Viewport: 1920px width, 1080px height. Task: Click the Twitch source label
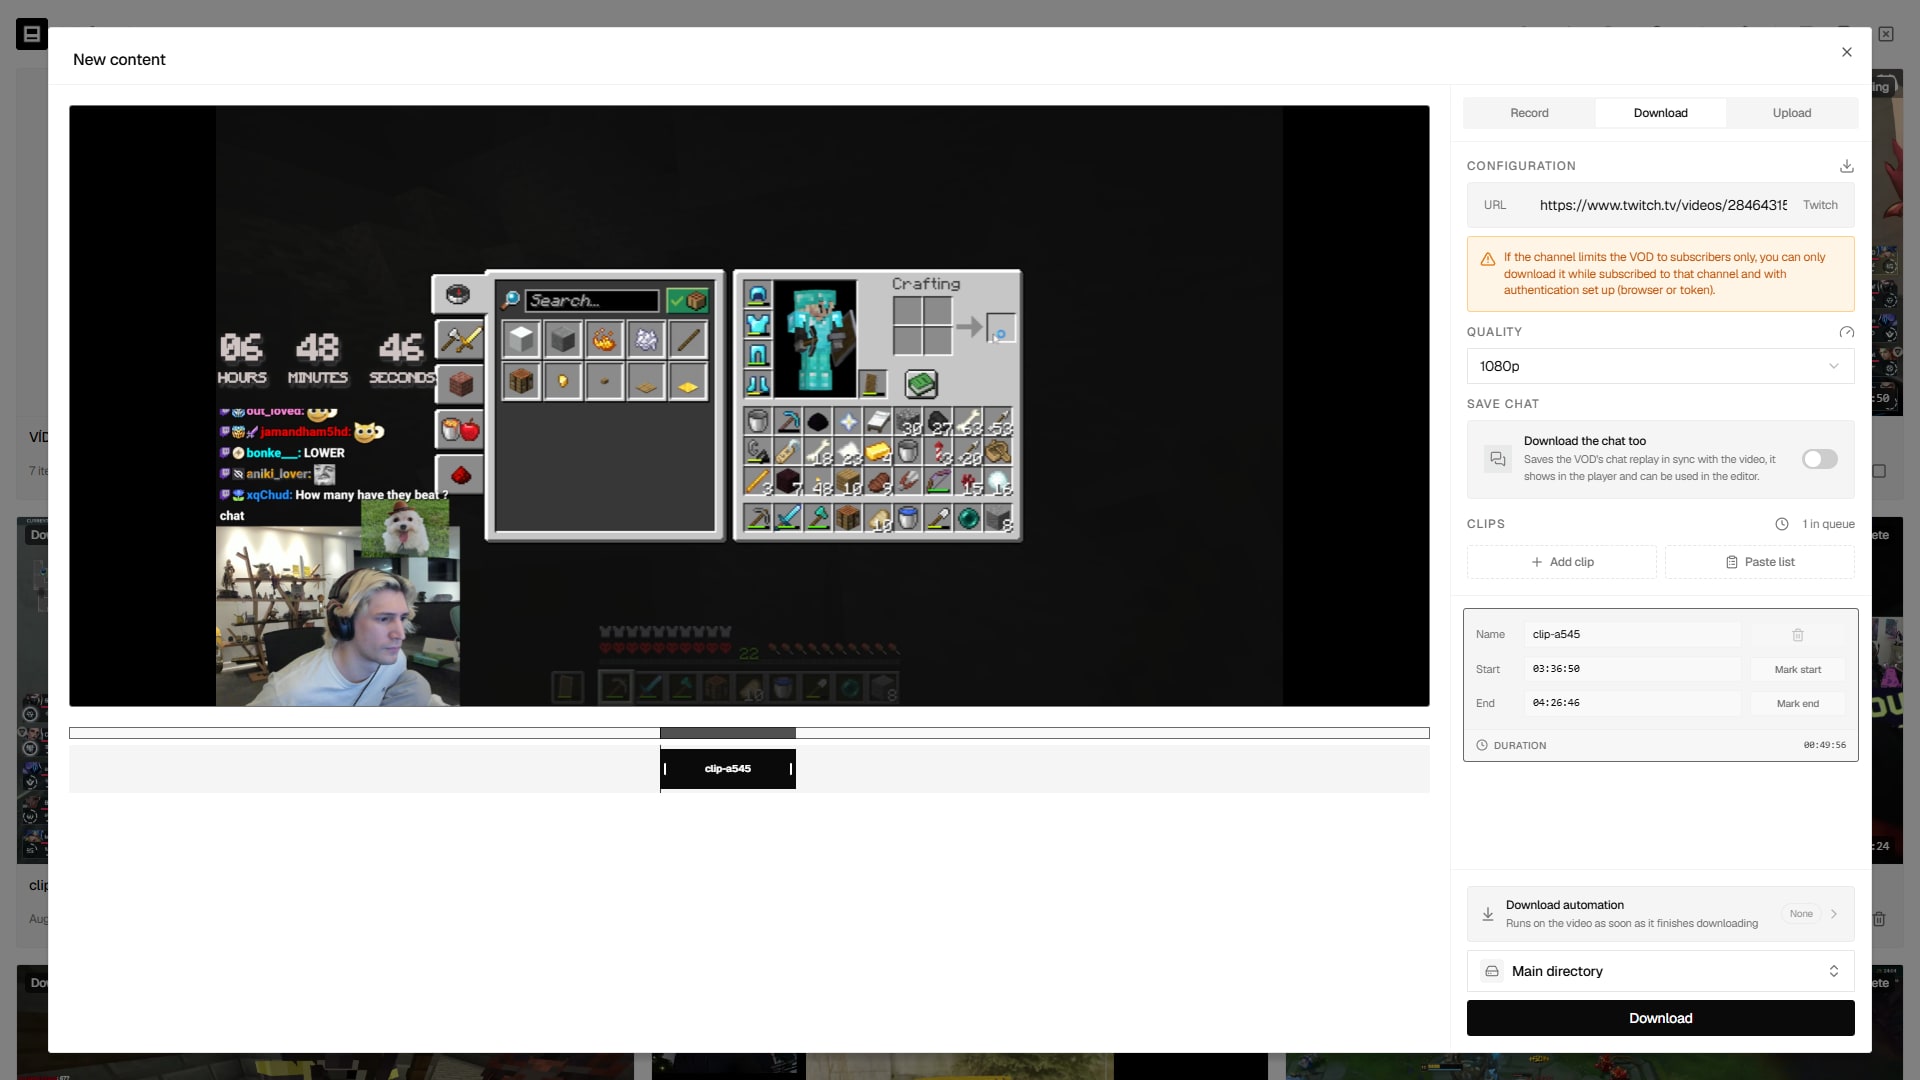coord(1820,205)
